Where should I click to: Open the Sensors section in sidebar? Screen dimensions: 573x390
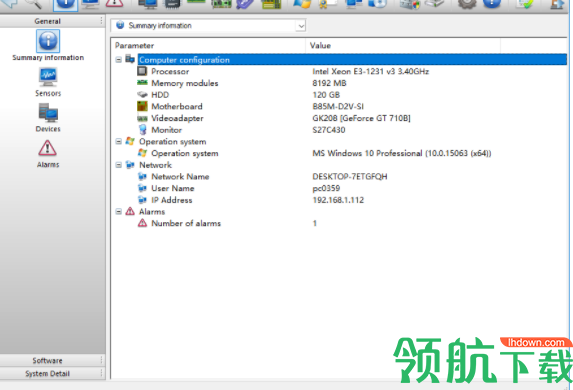pos(48,82)
